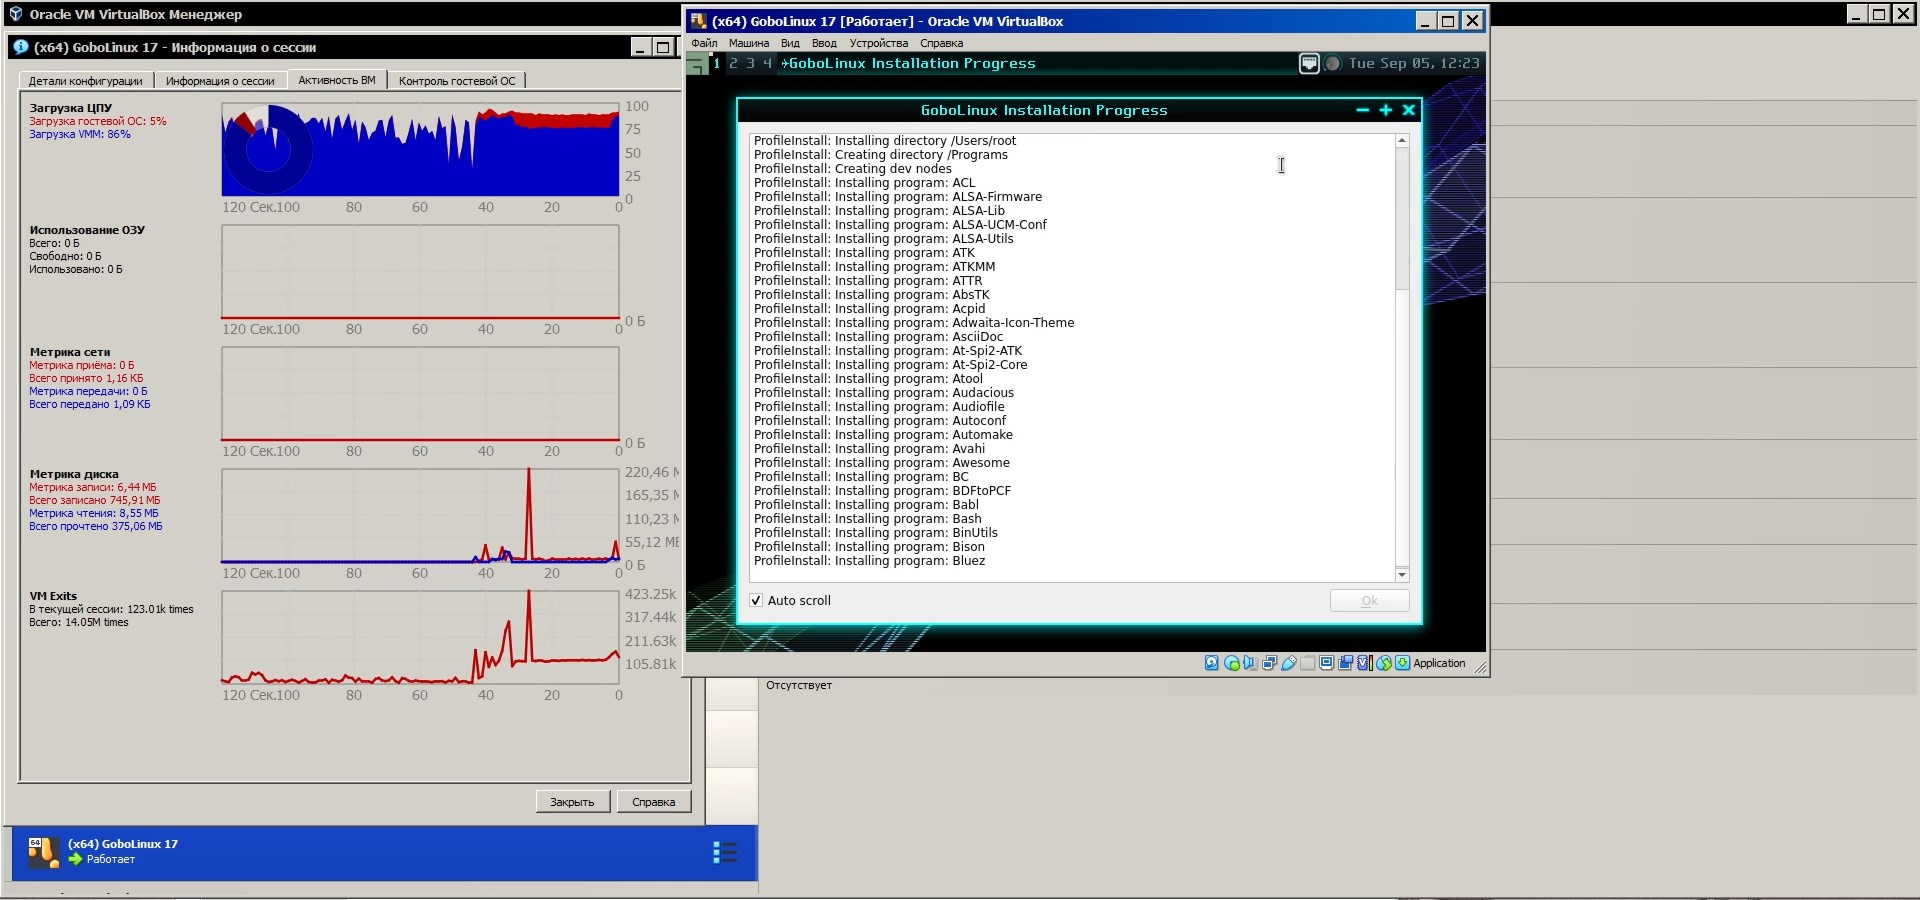Toggle the Auto scroll checkbox

click(756, 600)
